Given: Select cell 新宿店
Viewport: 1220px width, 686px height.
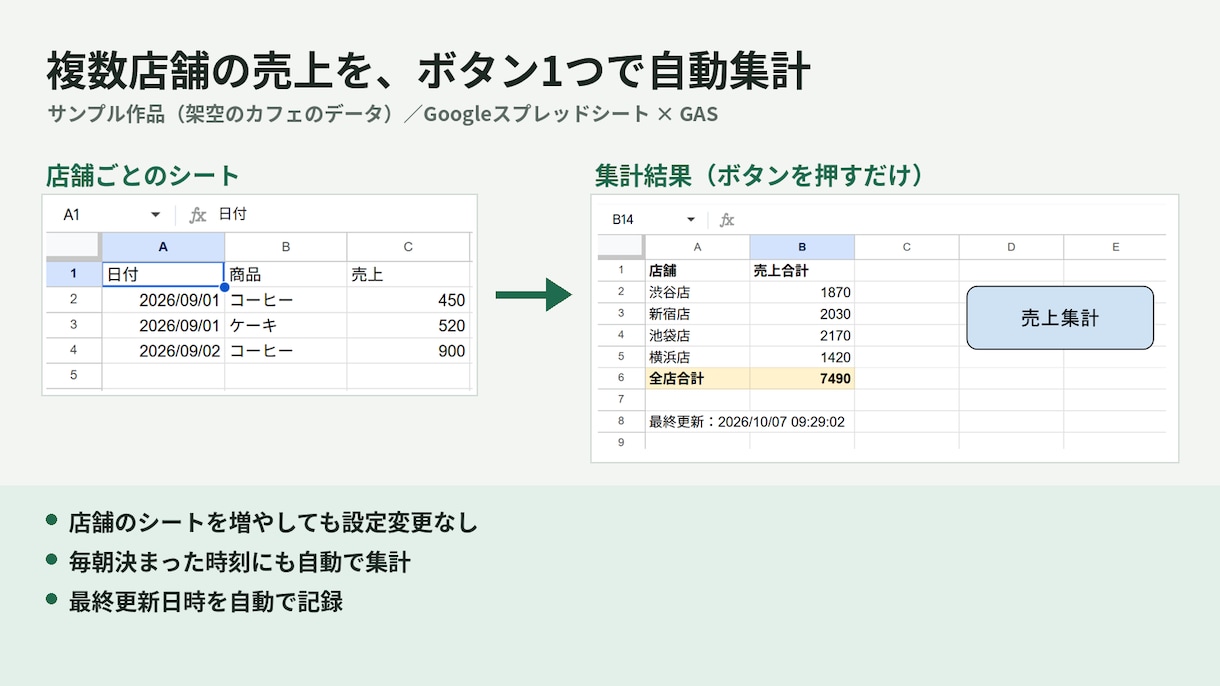Looking at the screenshot, I should pos(697,314).
